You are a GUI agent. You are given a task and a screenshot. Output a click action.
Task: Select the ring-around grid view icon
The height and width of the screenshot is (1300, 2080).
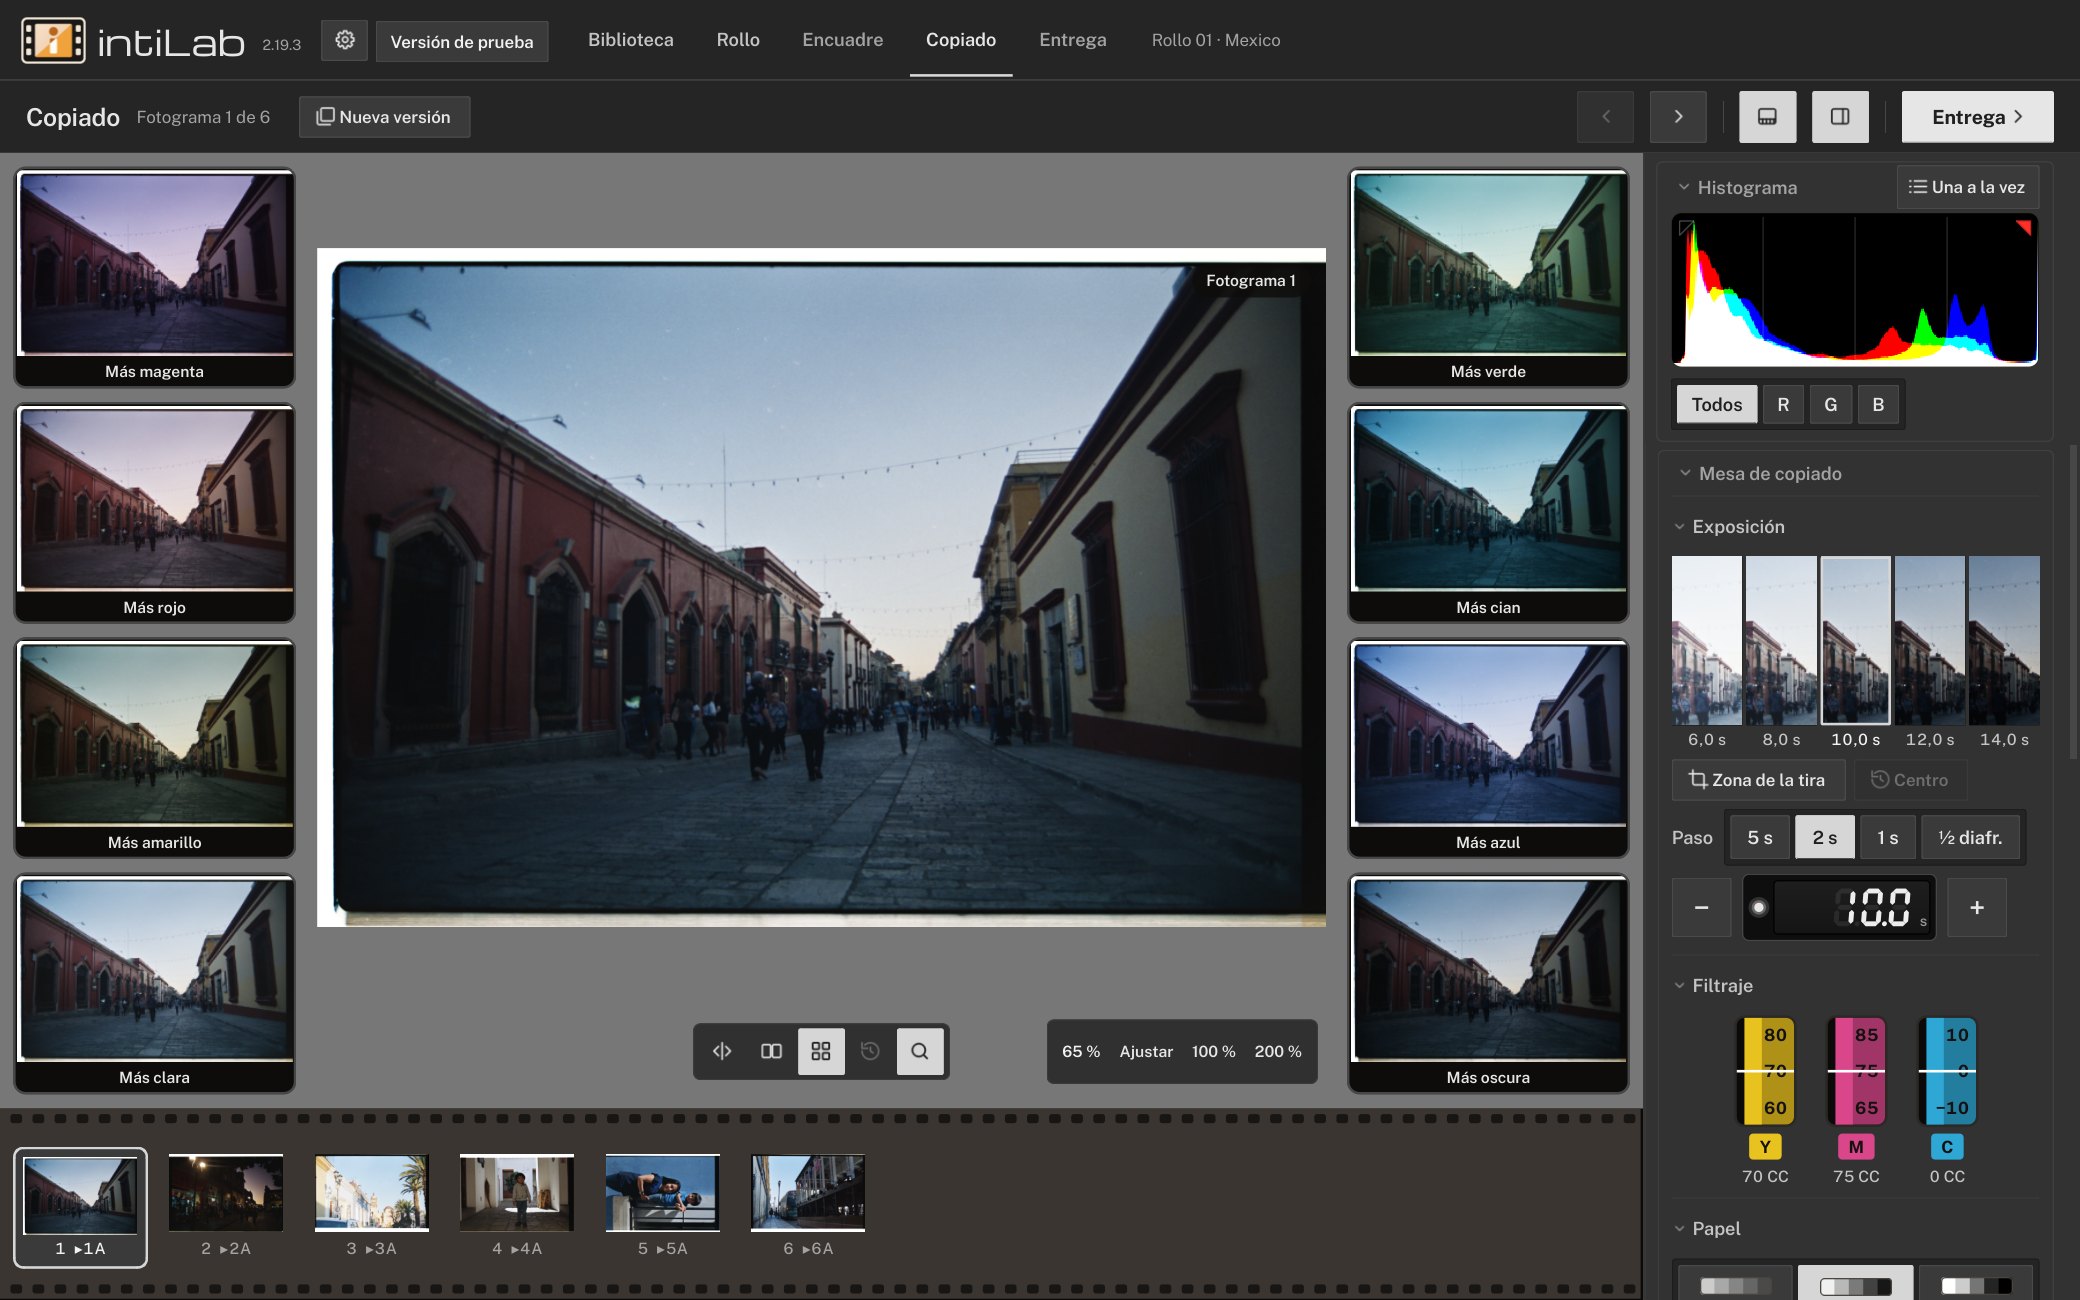coord(821,1051)
